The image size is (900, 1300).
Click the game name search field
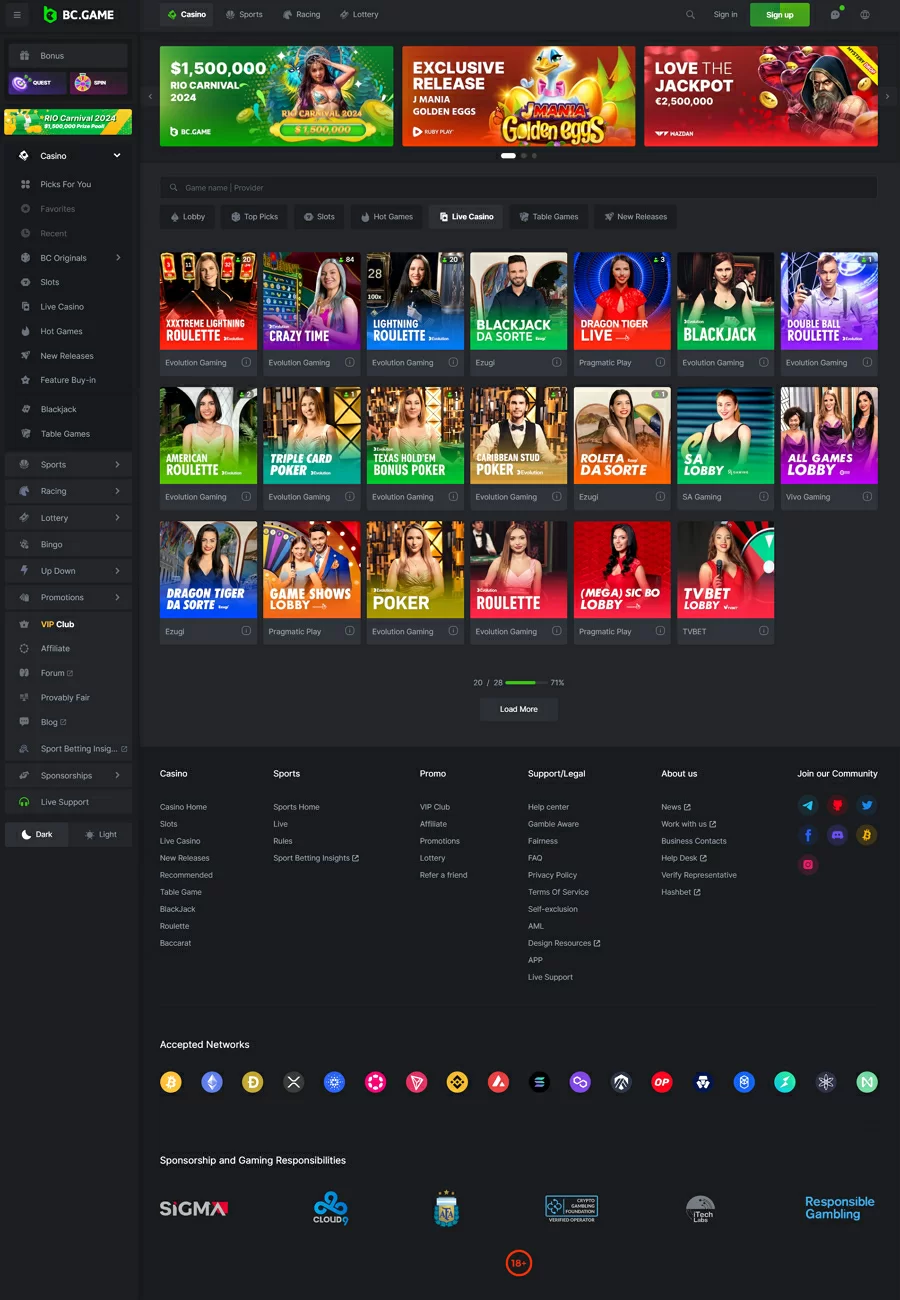coord(518,188)
